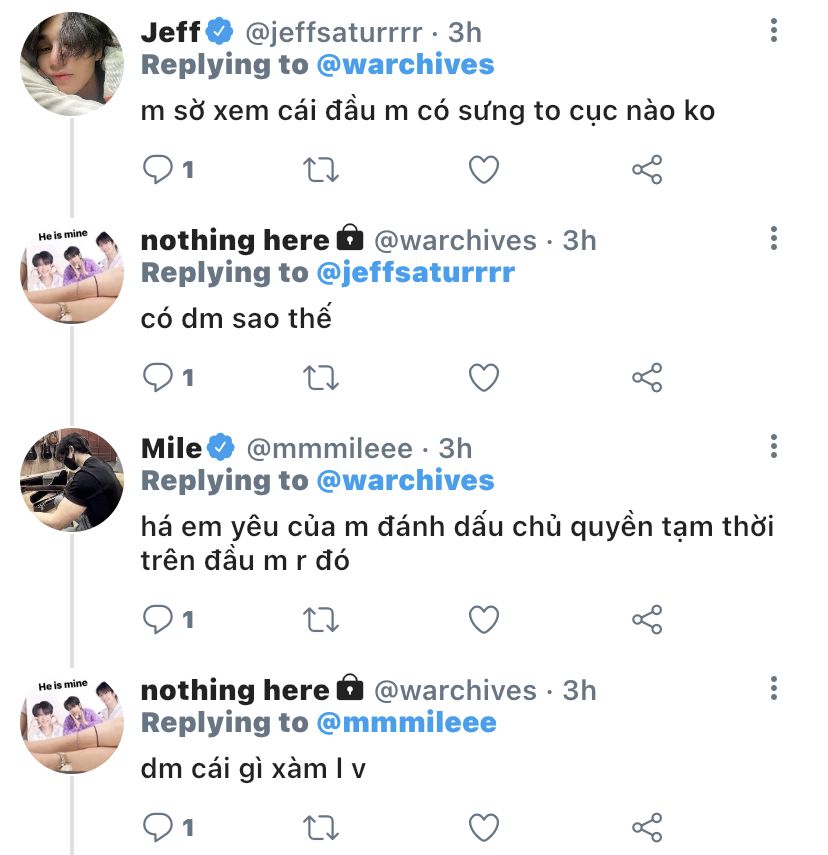Retweet Mile's tweet
This screenshot has width=828, height=855.
click(321, 619)
